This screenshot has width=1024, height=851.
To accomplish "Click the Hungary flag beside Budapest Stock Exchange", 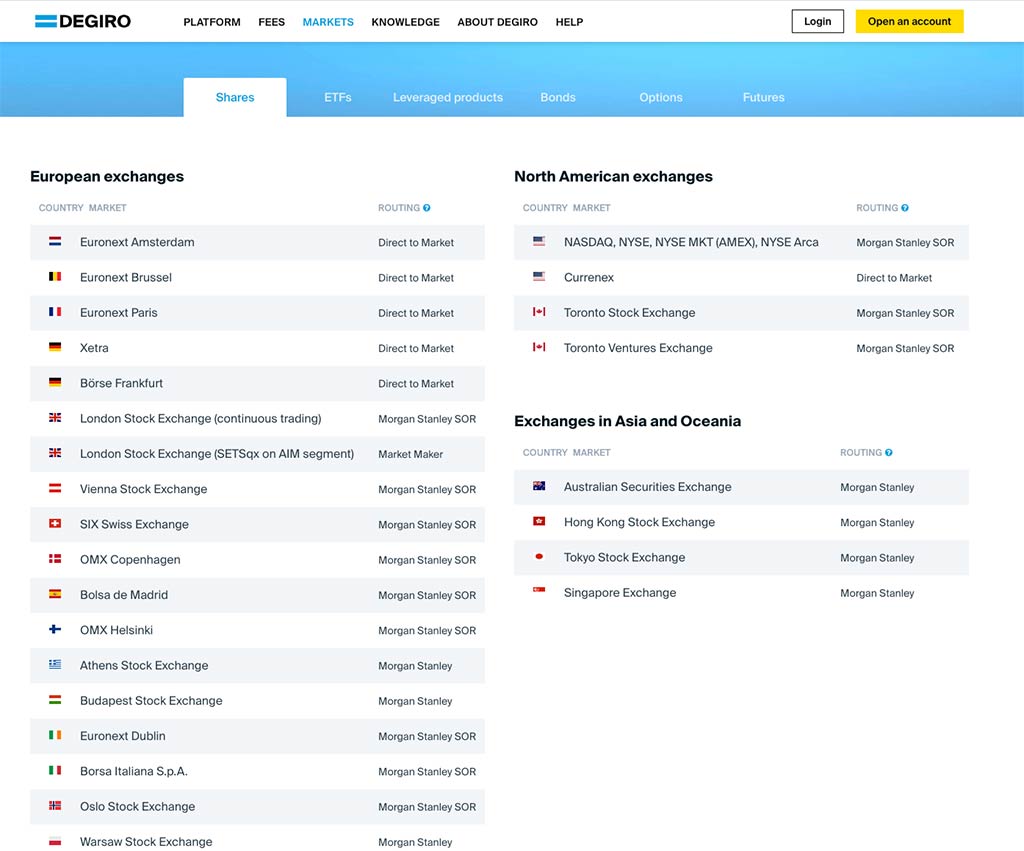I will pos(55,700).
